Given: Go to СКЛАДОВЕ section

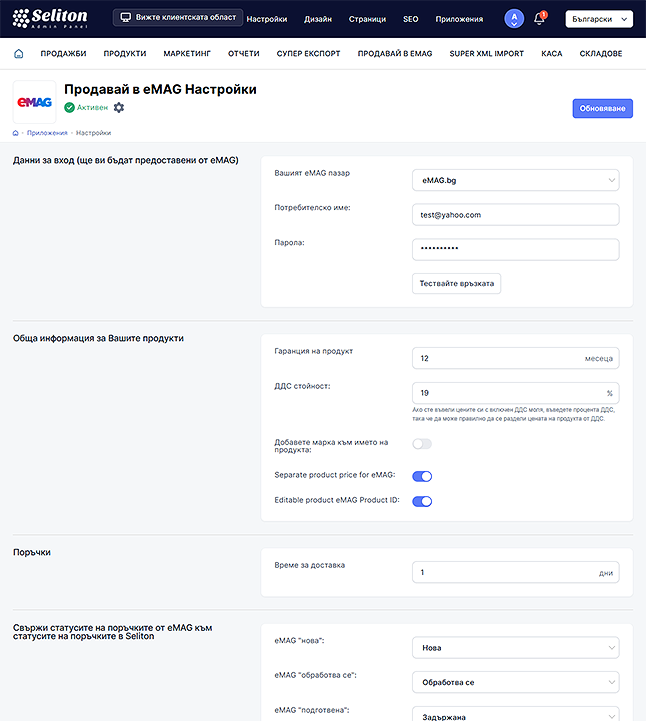Looking at the screenshot, I should [601, 54].
